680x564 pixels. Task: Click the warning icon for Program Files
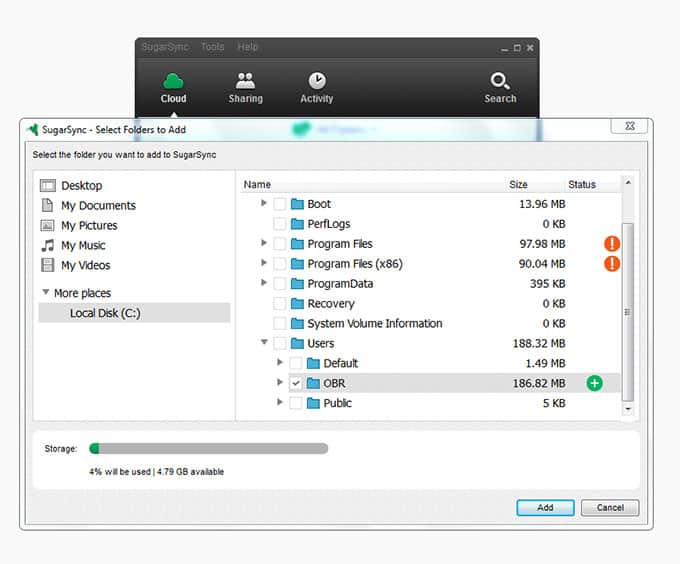coord(612,244)
